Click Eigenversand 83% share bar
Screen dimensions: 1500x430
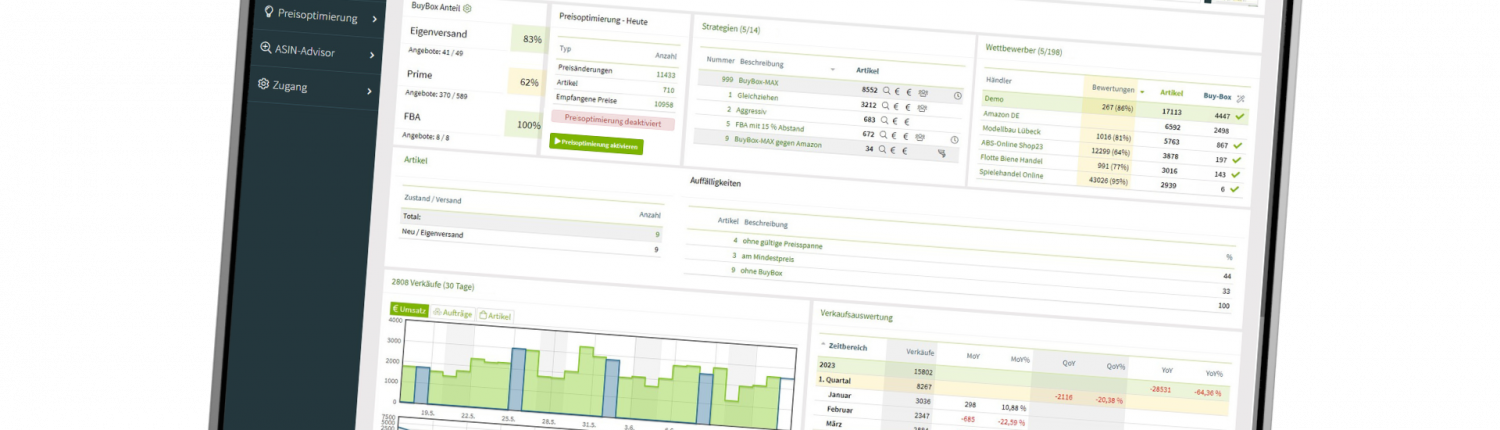click(529, 39)
